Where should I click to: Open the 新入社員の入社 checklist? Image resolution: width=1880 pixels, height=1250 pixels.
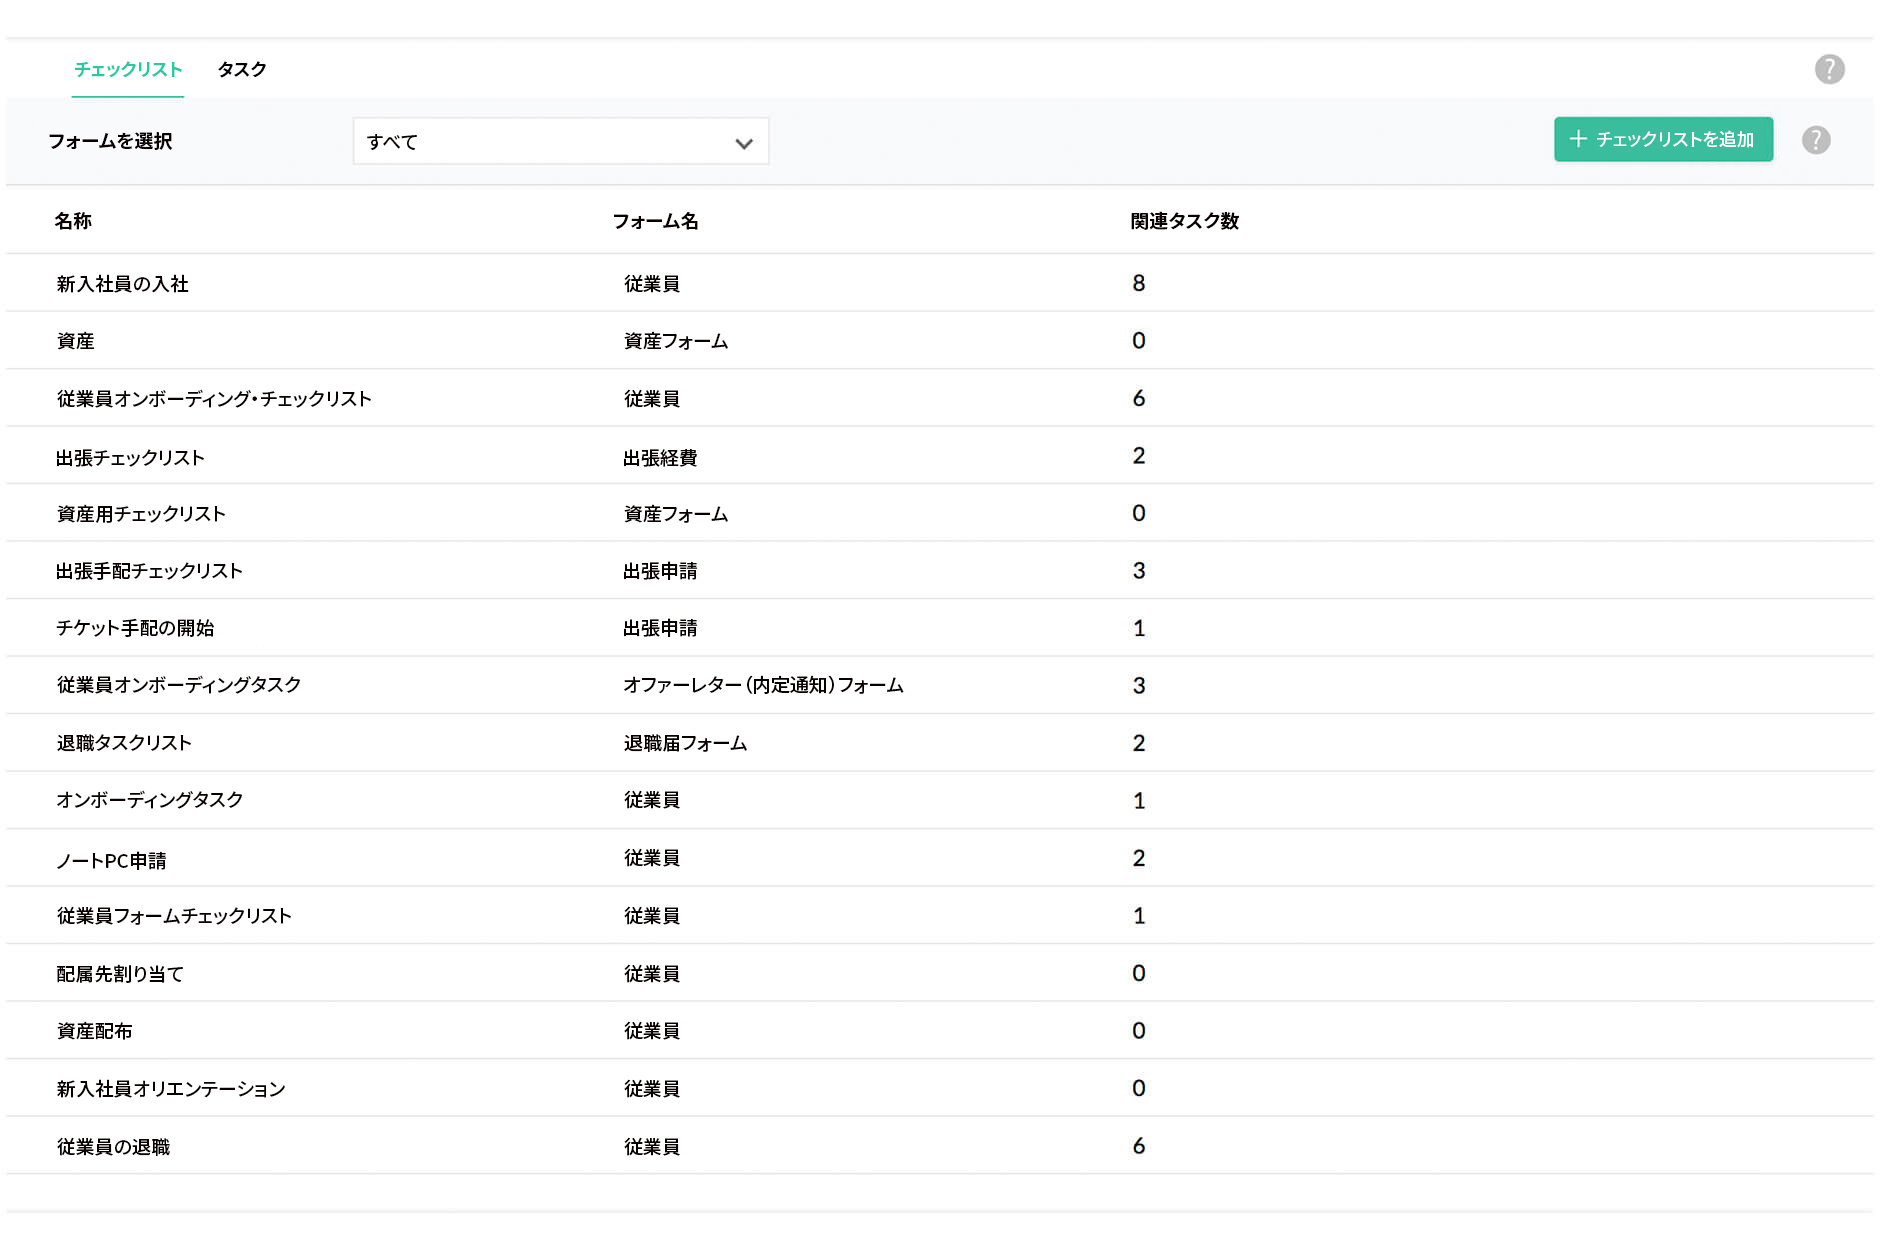coord(123,283)
